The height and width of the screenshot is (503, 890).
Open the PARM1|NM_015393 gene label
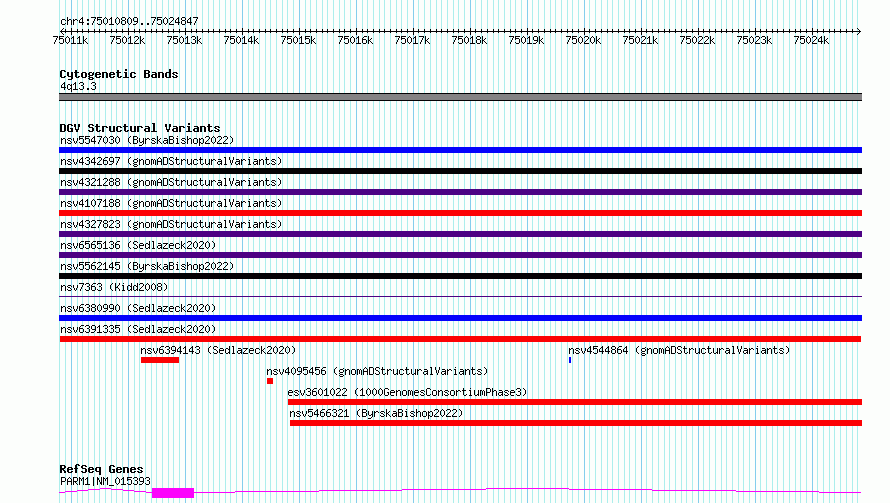(105, 481)
